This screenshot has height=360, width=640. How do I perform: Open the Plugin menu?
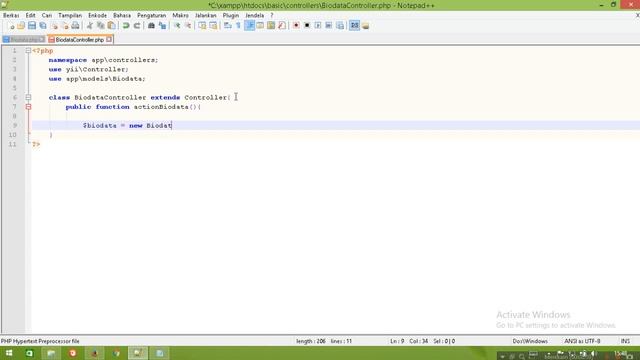point(231,16)
